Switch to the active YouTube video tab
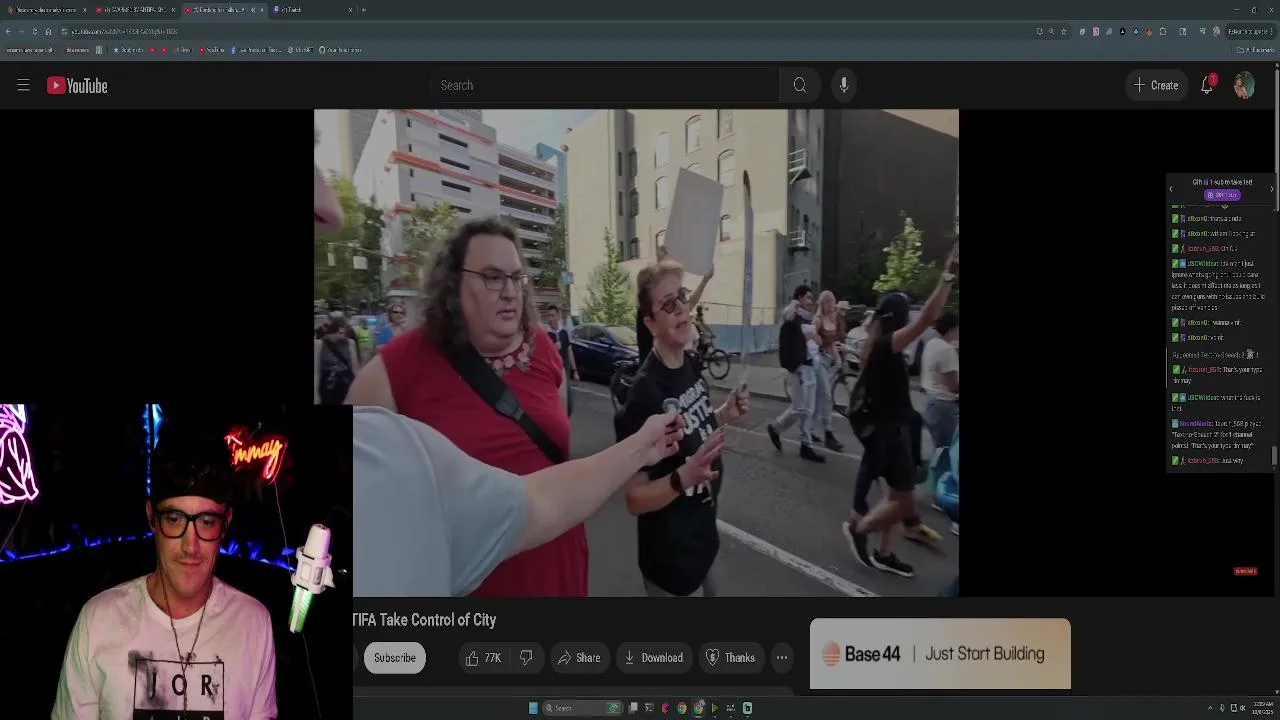This screenshot has width=1280, height=720. tap(222, 10)
